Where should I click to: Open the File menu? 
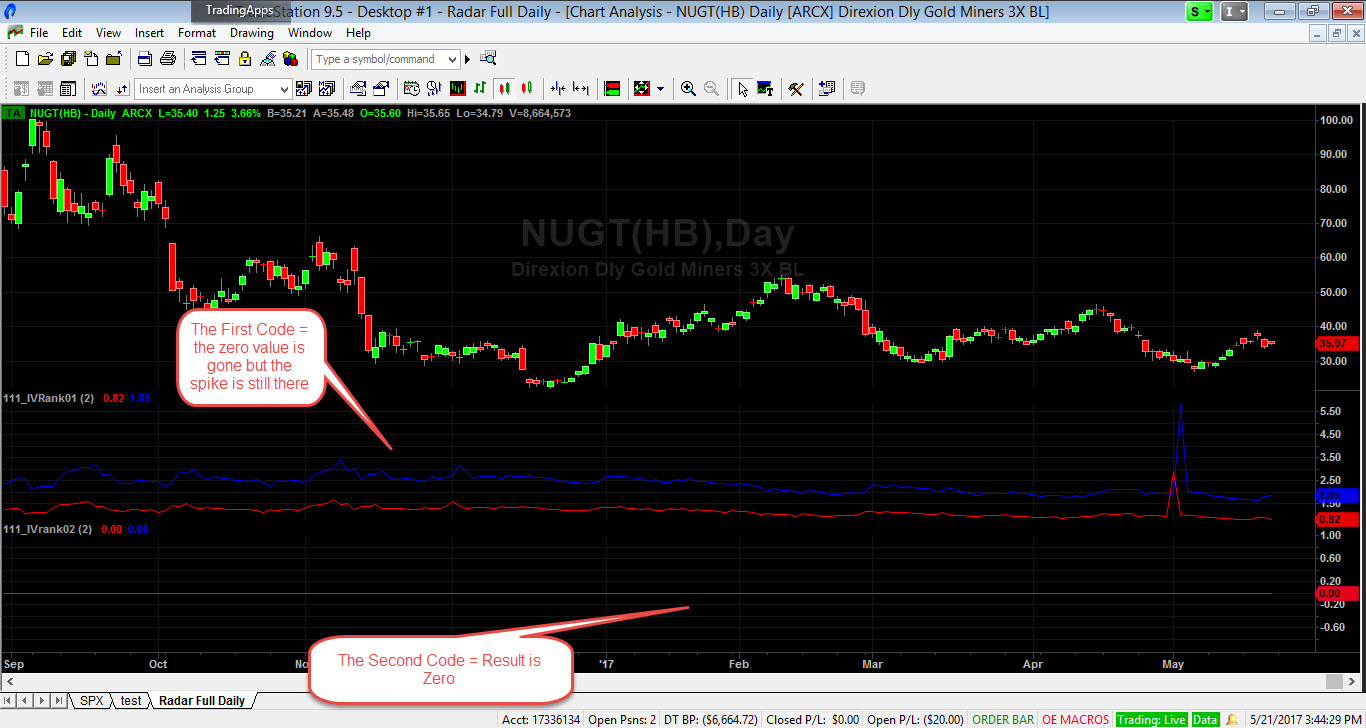pyautogui.click(x=39, y=33)
